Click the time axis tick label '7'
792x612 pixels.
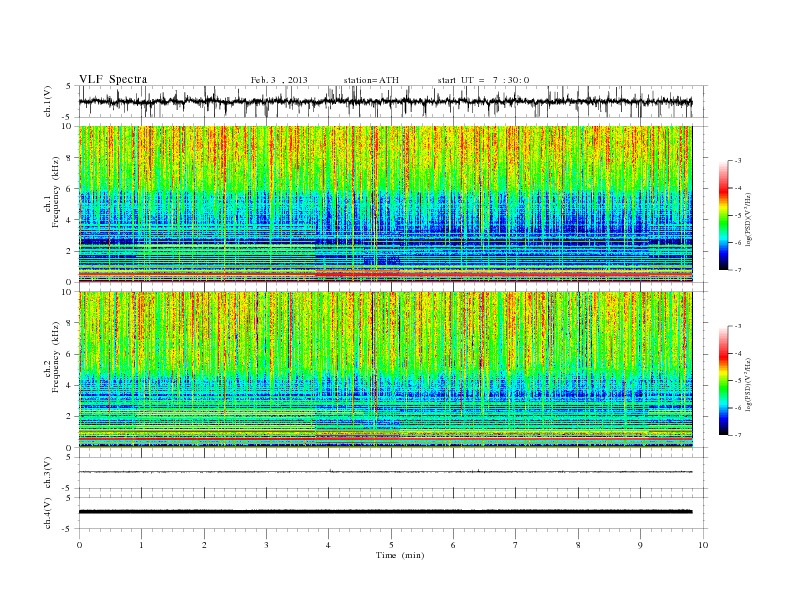point(516,545)
